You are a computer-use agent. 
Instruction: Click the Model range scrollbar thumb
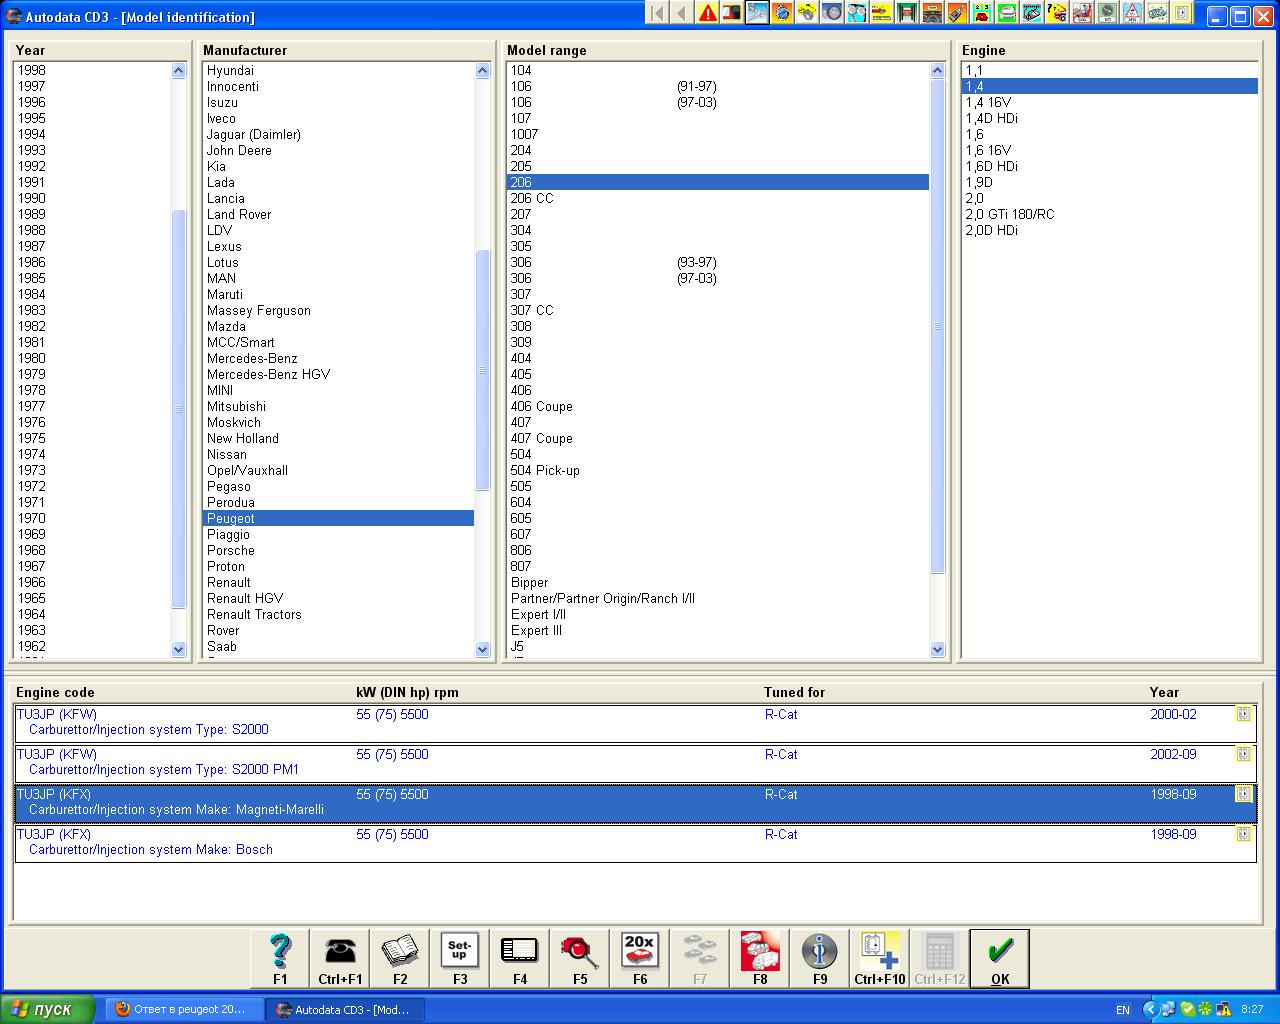[x=937, y=326]
